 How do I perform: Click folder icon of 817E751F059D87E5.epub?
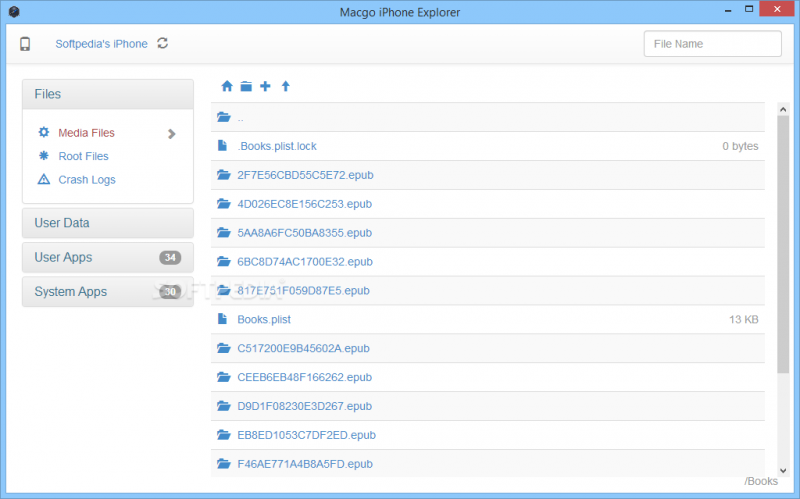223,290
